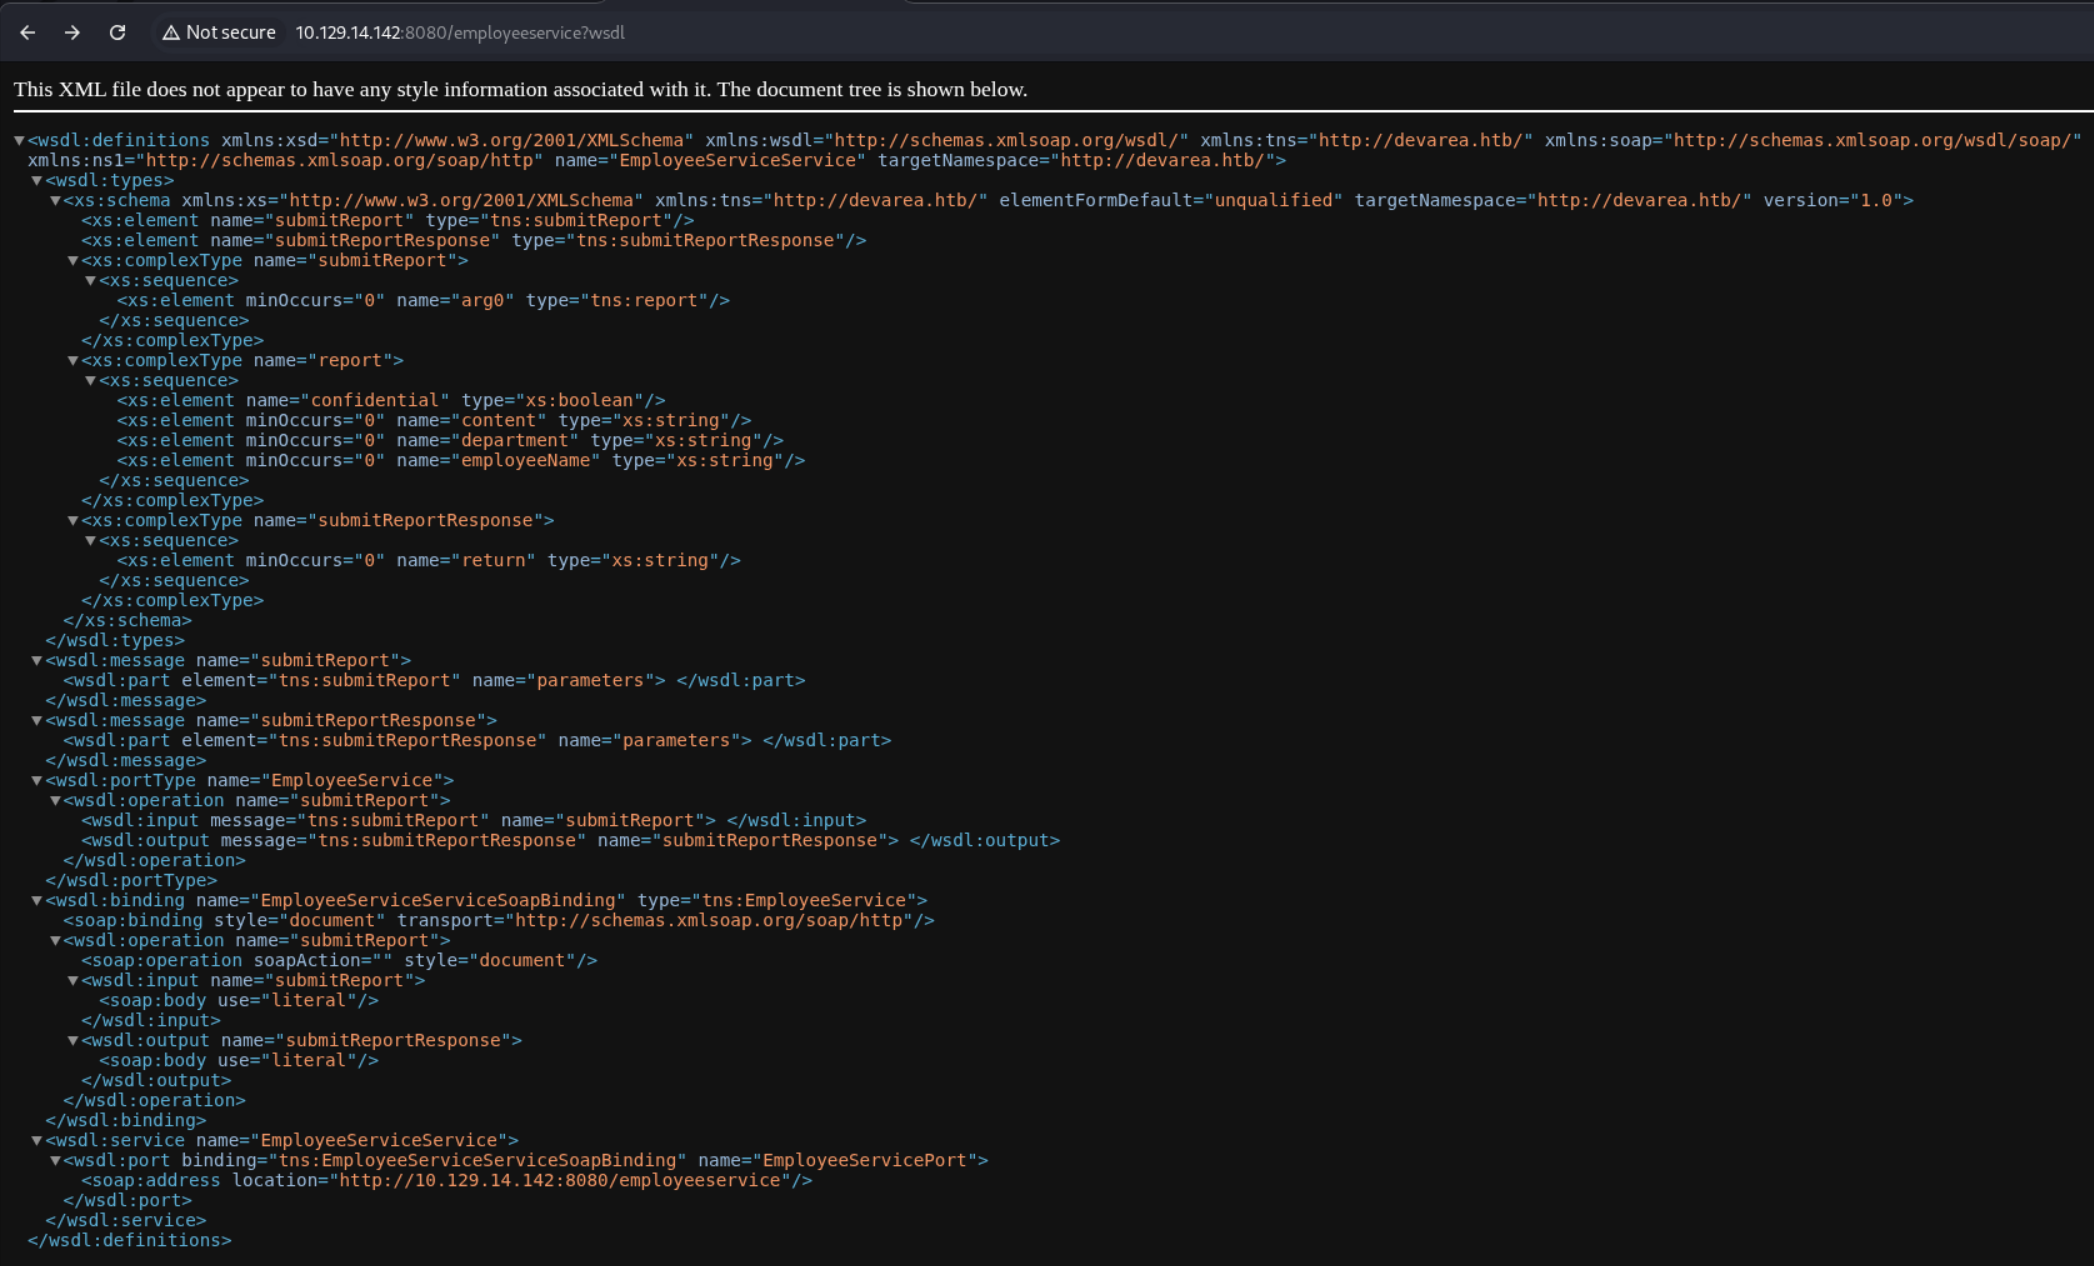Collapse the complexType report node
Image resolution: width=2094 pixels, height=1266 pixels.
73,361
